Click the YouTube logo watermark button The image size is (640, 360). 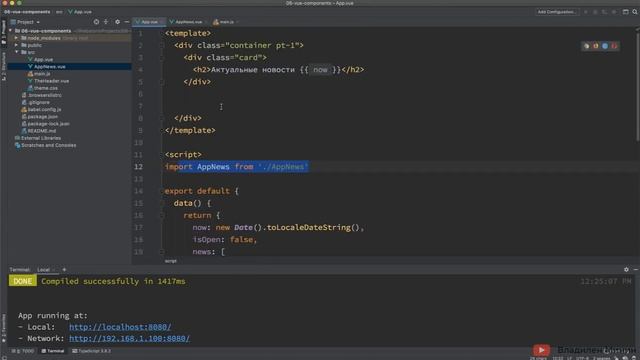pos(541,350)
